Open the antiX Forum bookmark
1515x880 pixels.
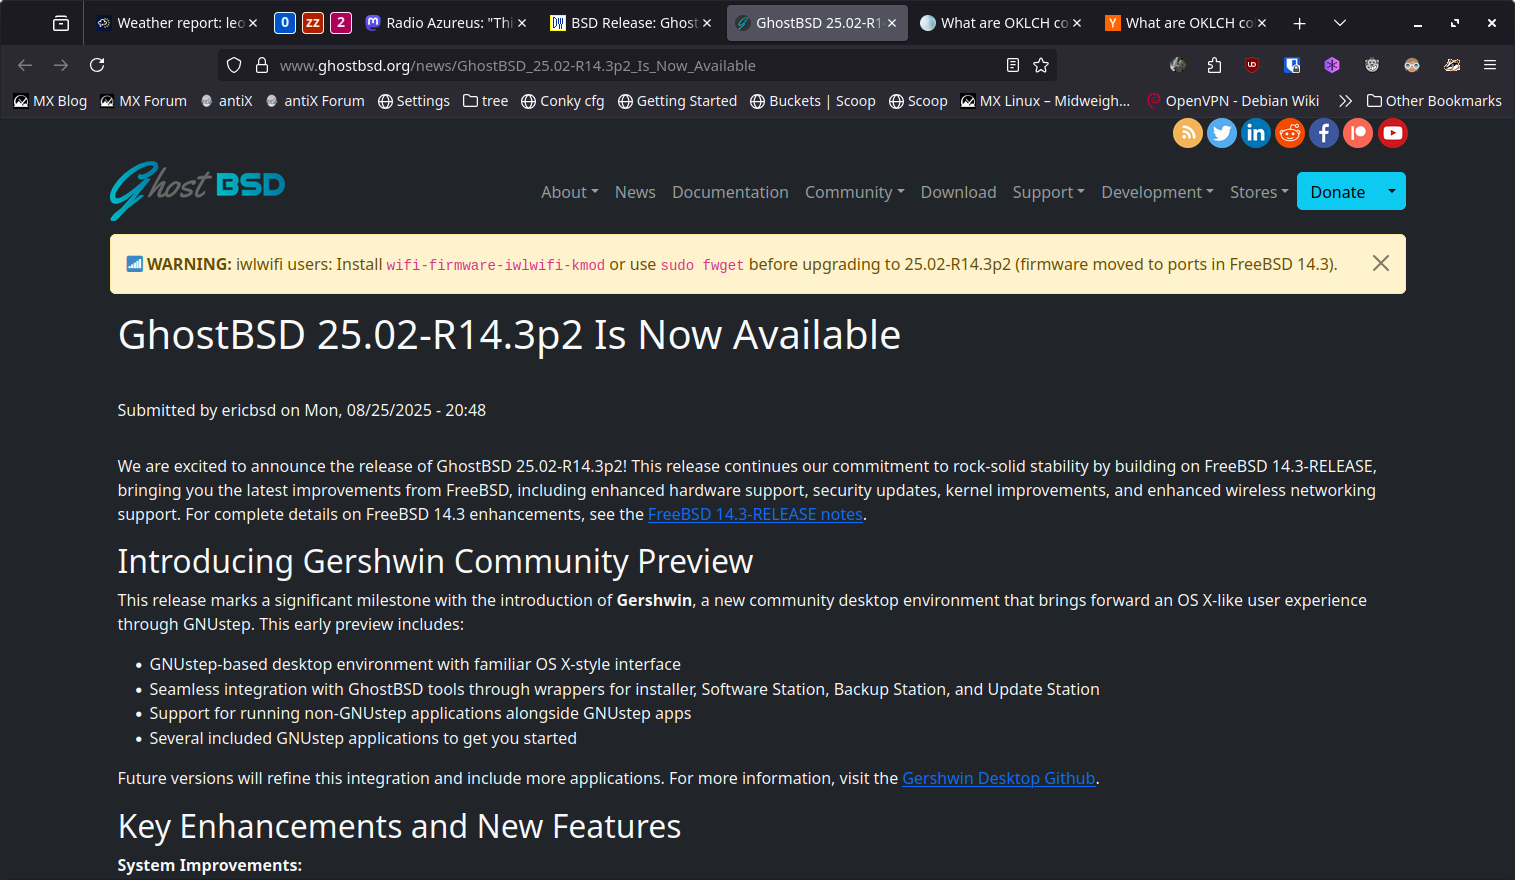314,101
